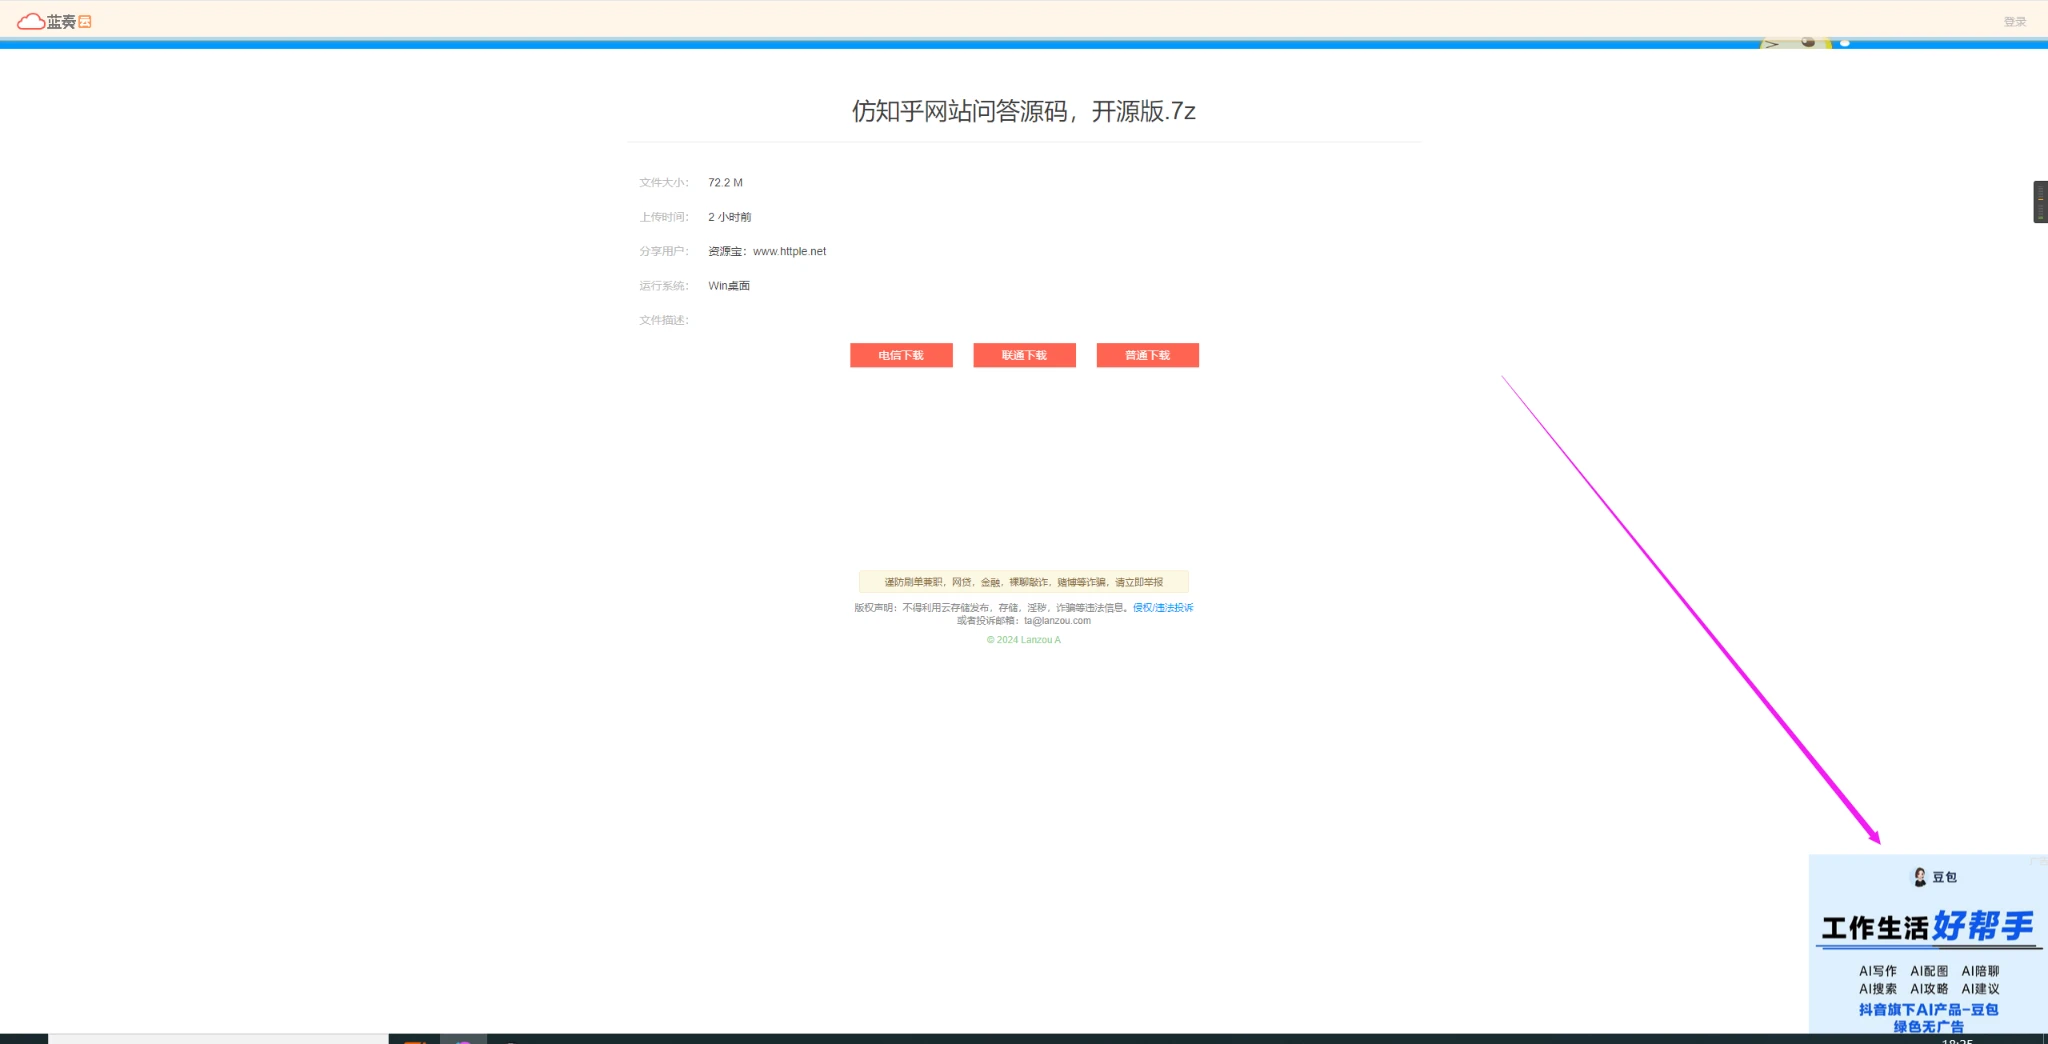Click the 广告 label in ad corner
This screenshot has width=2048, height=1044.
(2037, 861)
